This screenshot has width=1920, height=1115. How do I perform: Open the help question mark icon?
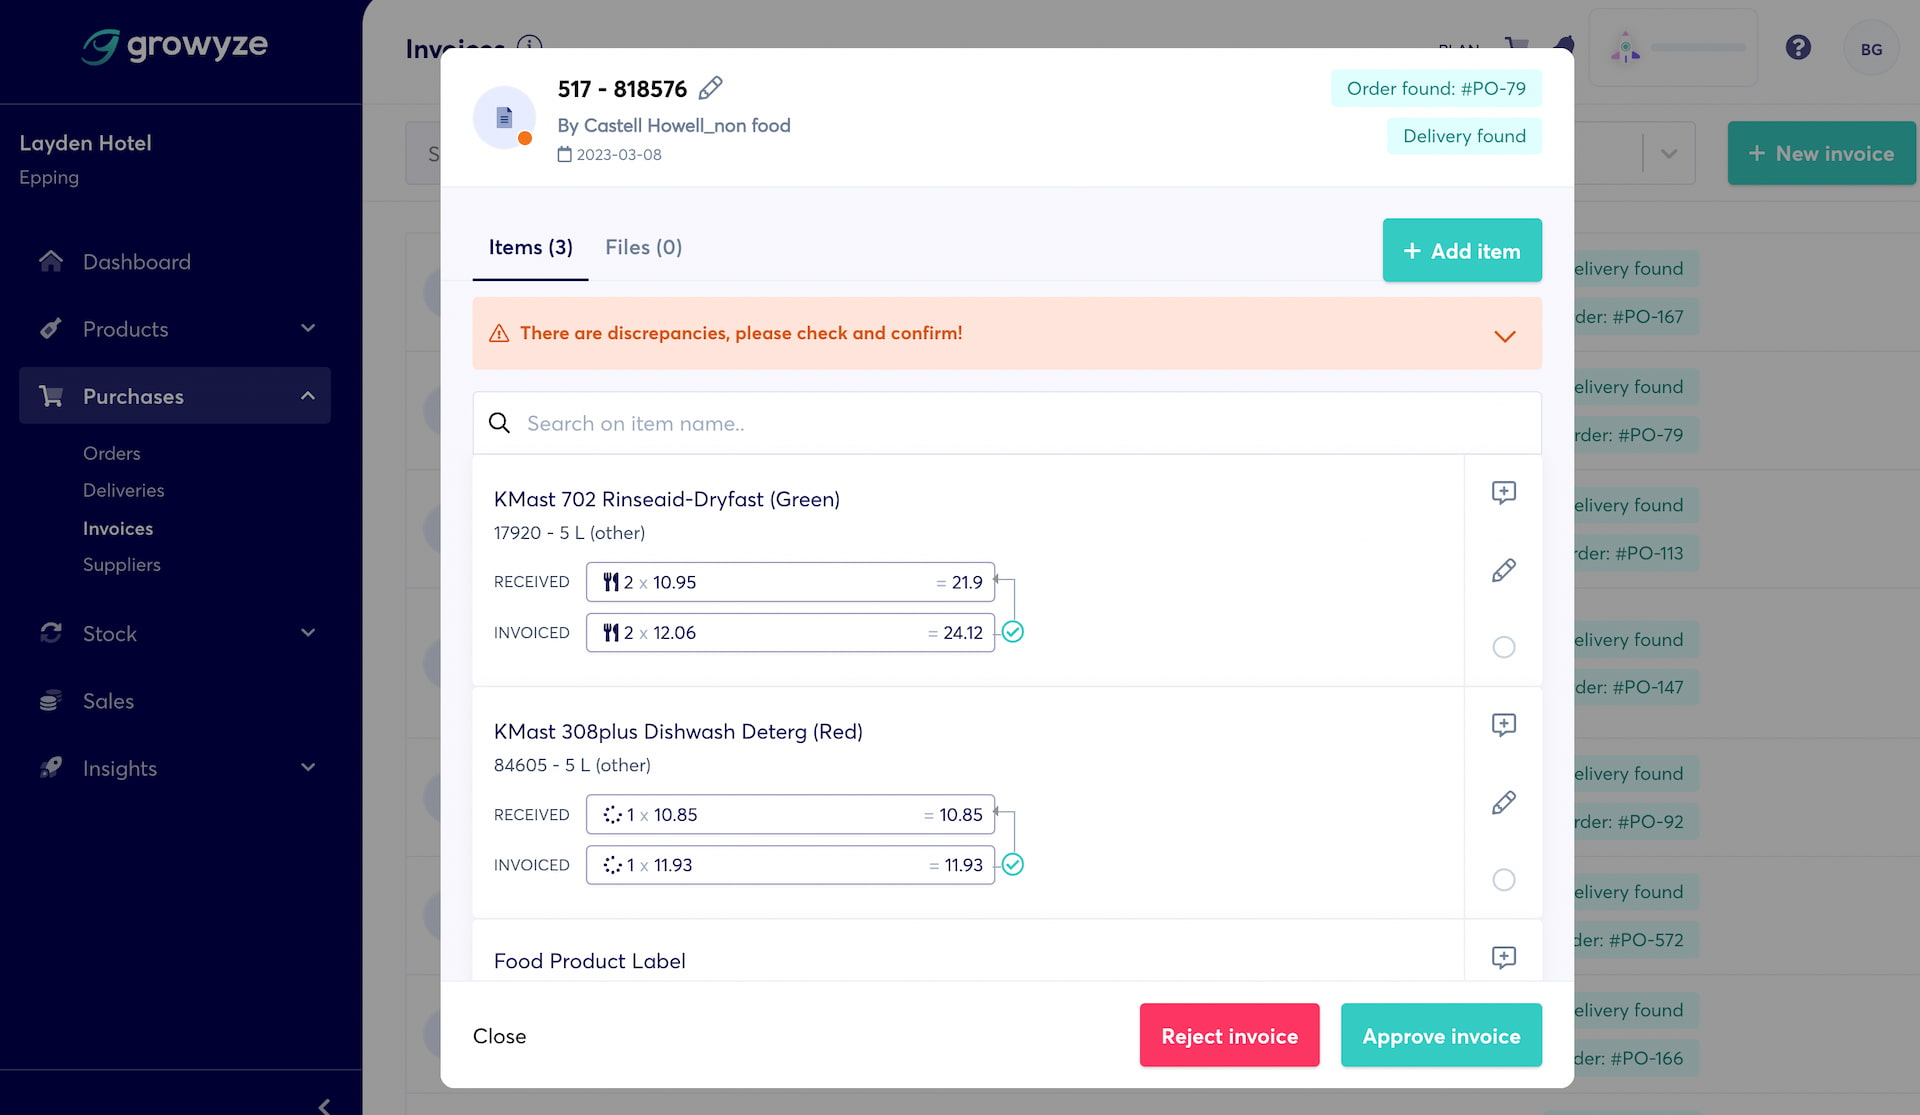pos(1797,48)
